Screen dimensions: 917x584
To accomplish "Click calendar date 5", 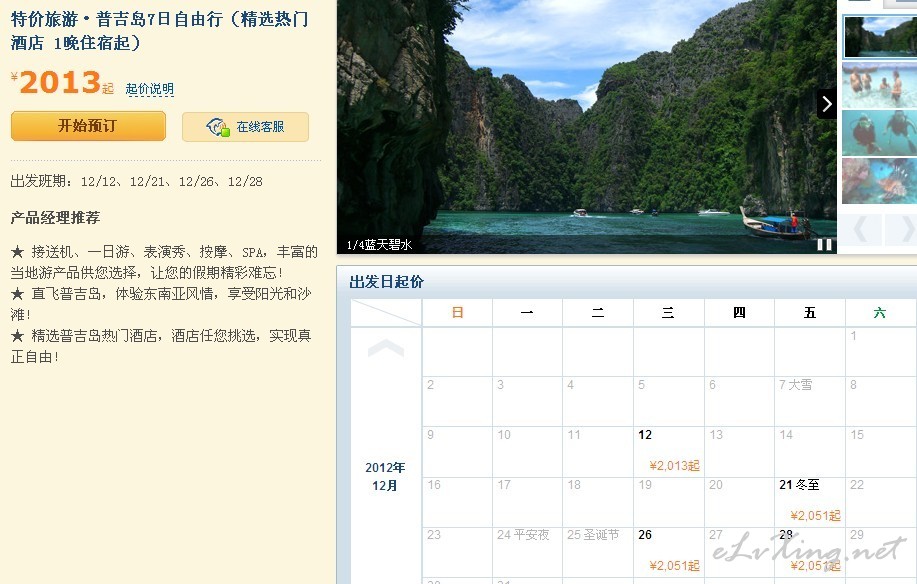I will click(642, 385).
